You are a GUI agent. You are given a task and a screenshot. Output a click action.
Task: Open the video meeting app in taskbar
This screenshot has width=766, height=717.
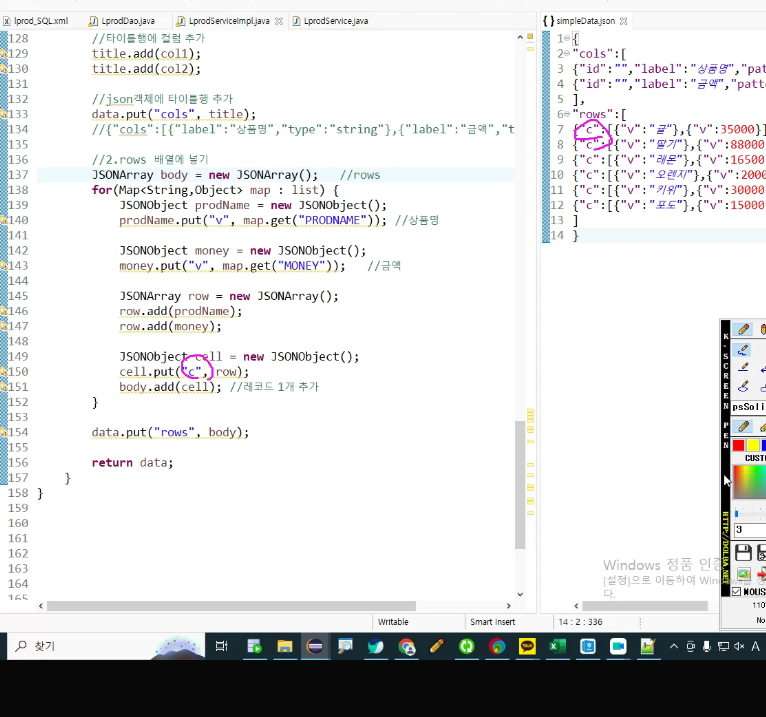point(618,646)
